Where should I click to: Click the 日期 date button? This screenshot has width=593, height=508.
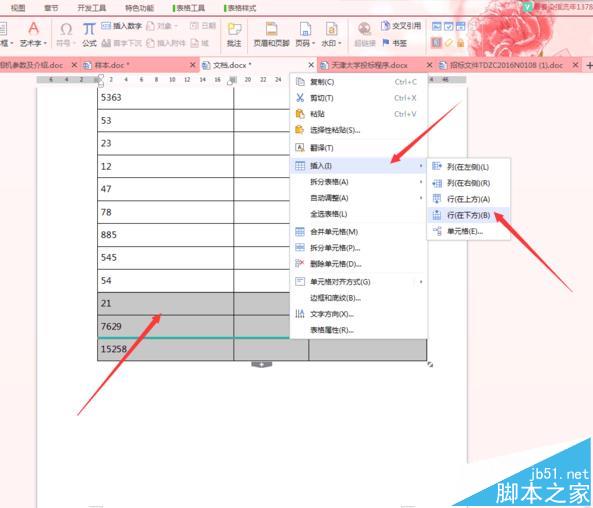(x=203, y=26)
